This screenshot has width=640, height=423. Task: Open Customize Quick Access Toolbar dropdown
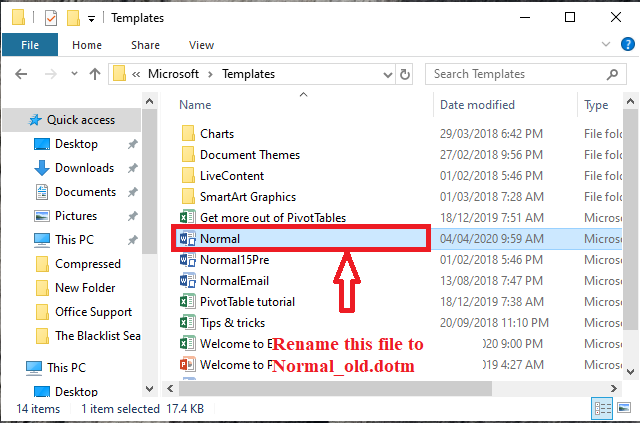[92, 18]
